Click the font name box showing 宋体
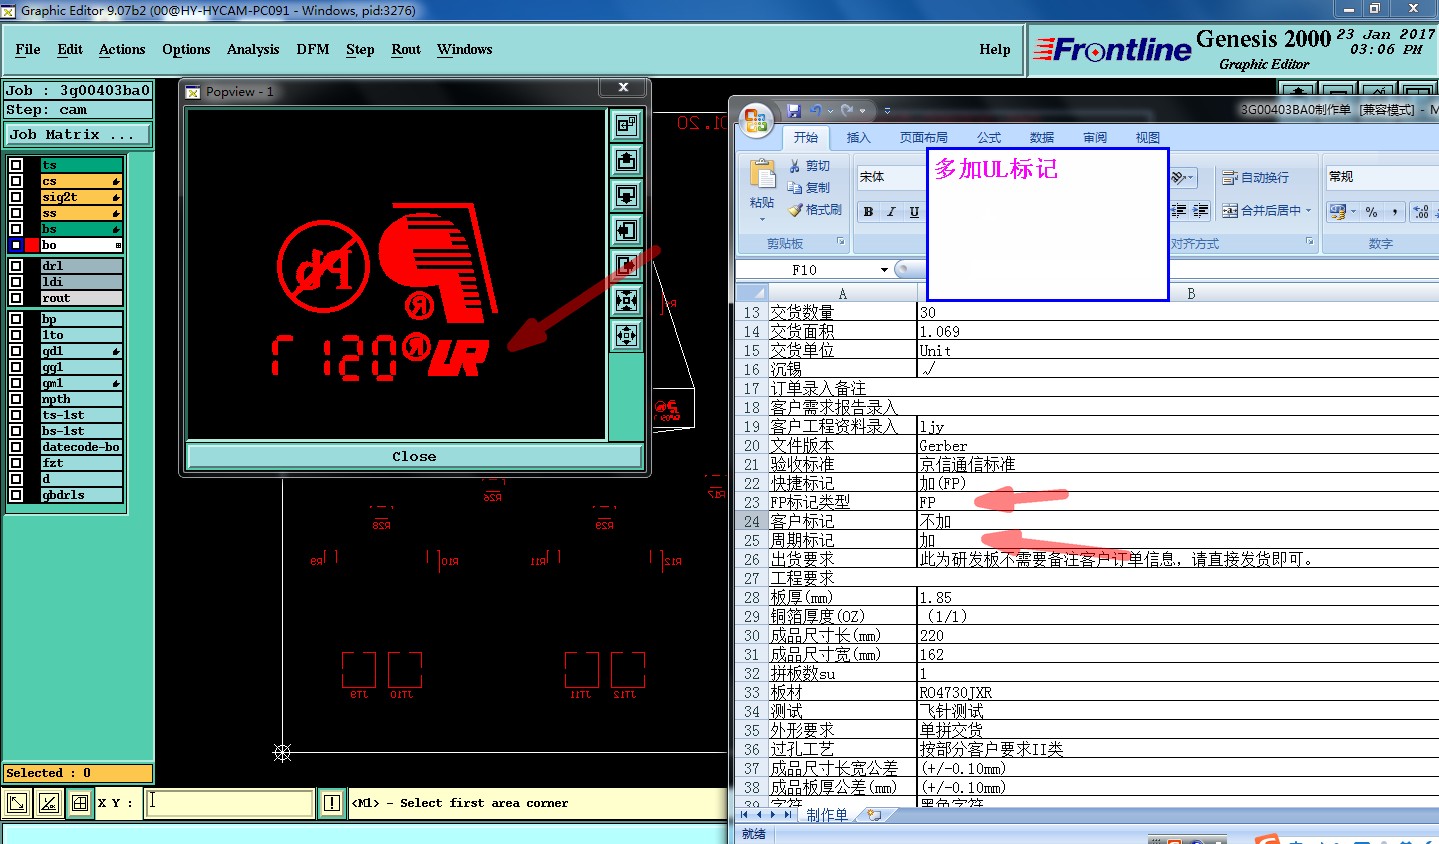Screen dimensions: 1439x844 click(890, 177)
